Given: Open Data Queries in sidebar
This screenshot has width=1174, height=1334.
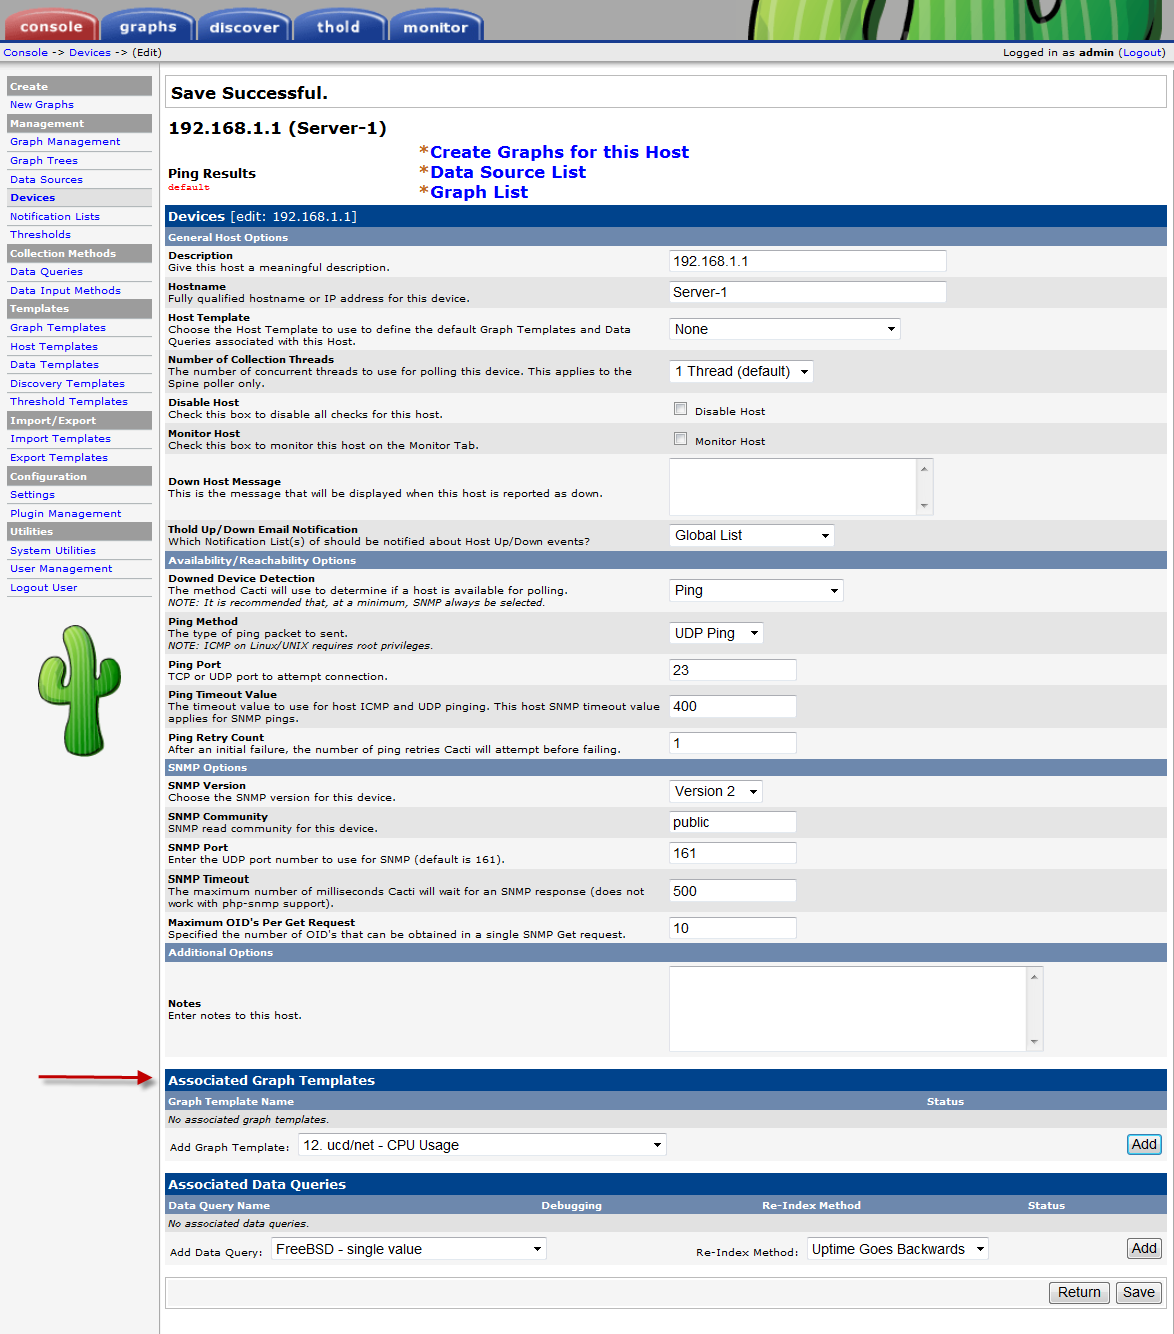Looking at the screenshot, I should [x=46, y=272].
